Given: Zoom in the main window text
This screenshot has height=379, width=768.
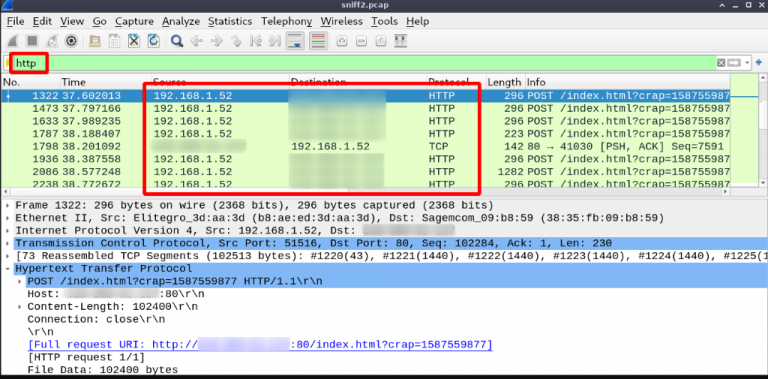Looking at the screenshot, I should point(342,42).
